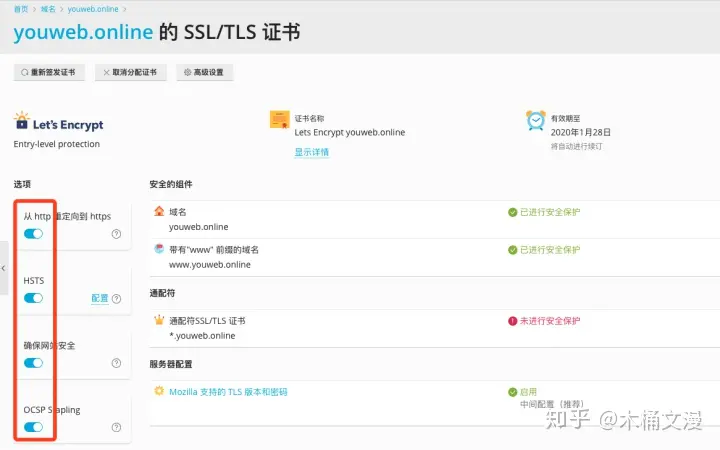Click the globe icon beside www prefix domain
This screenshot has height=450, width=720.
pos(159,249)
